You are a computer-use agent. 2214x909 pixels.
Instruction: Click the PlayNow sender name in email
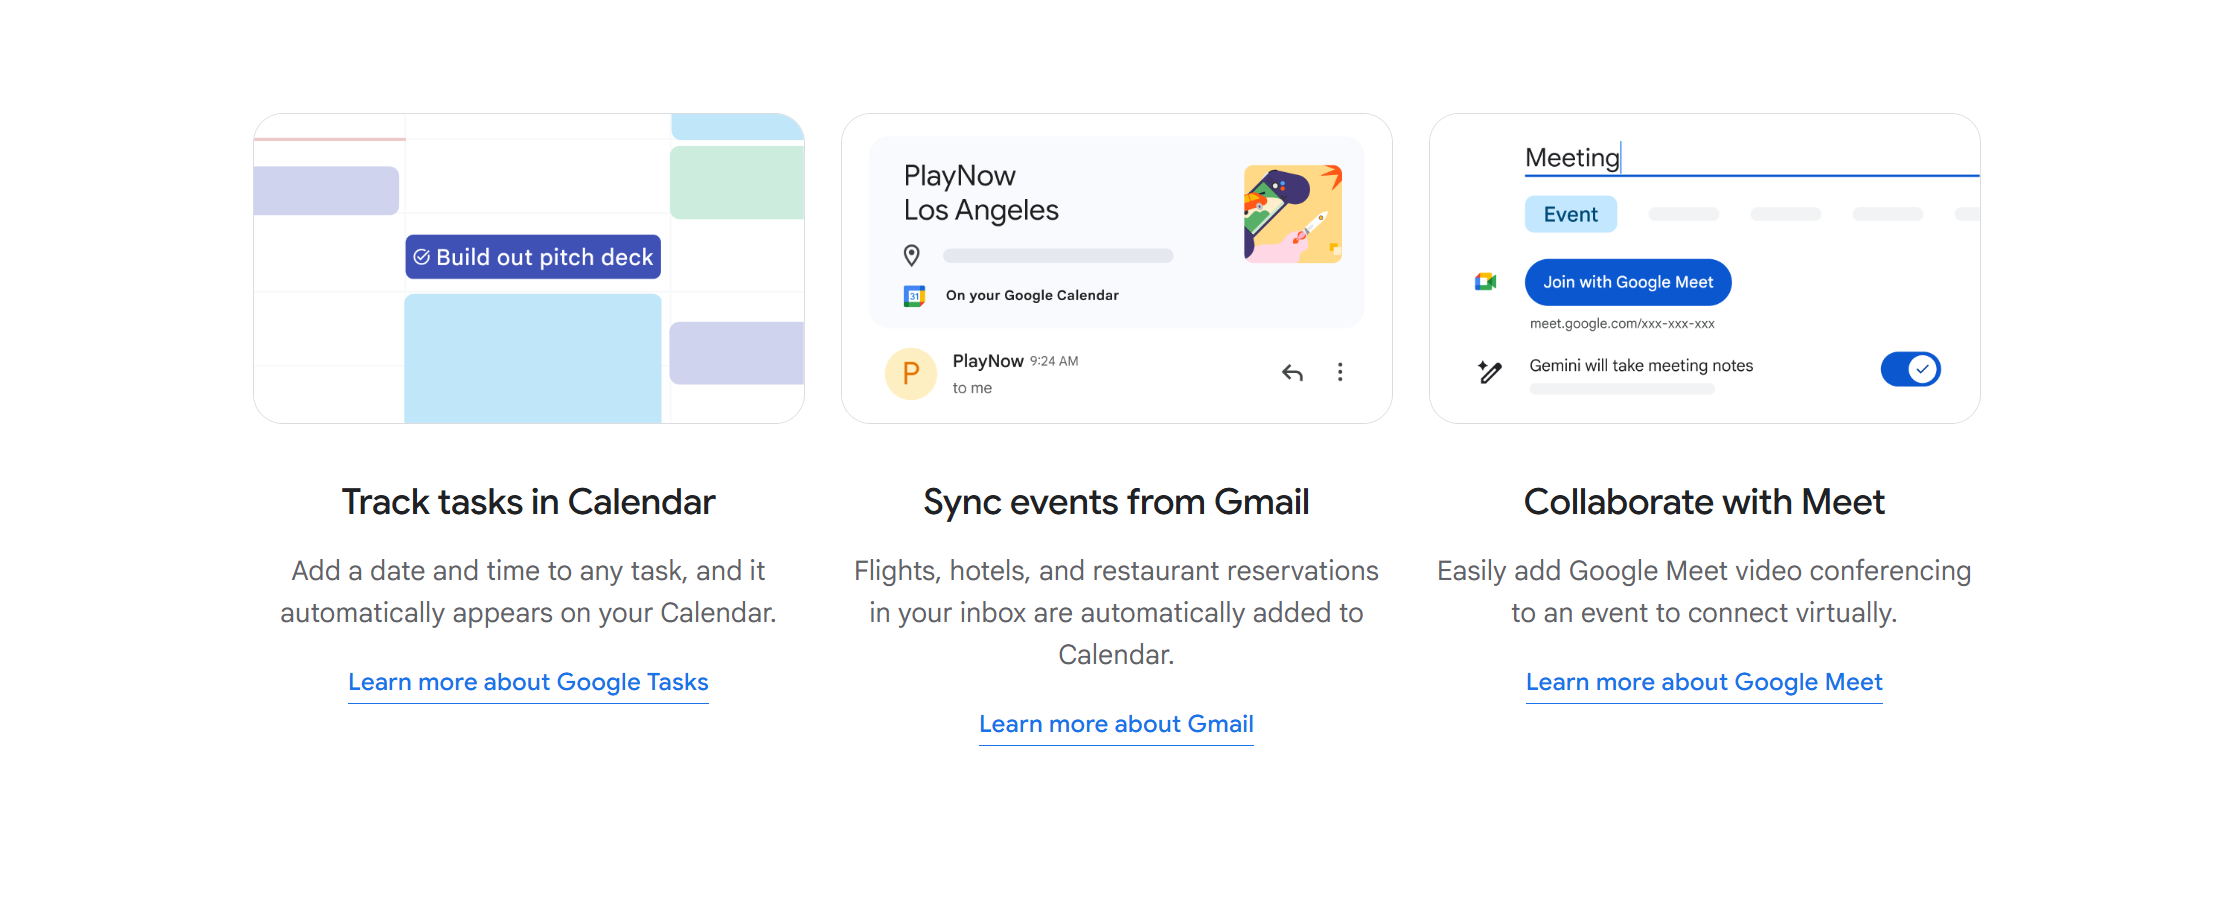coord(988,361)
